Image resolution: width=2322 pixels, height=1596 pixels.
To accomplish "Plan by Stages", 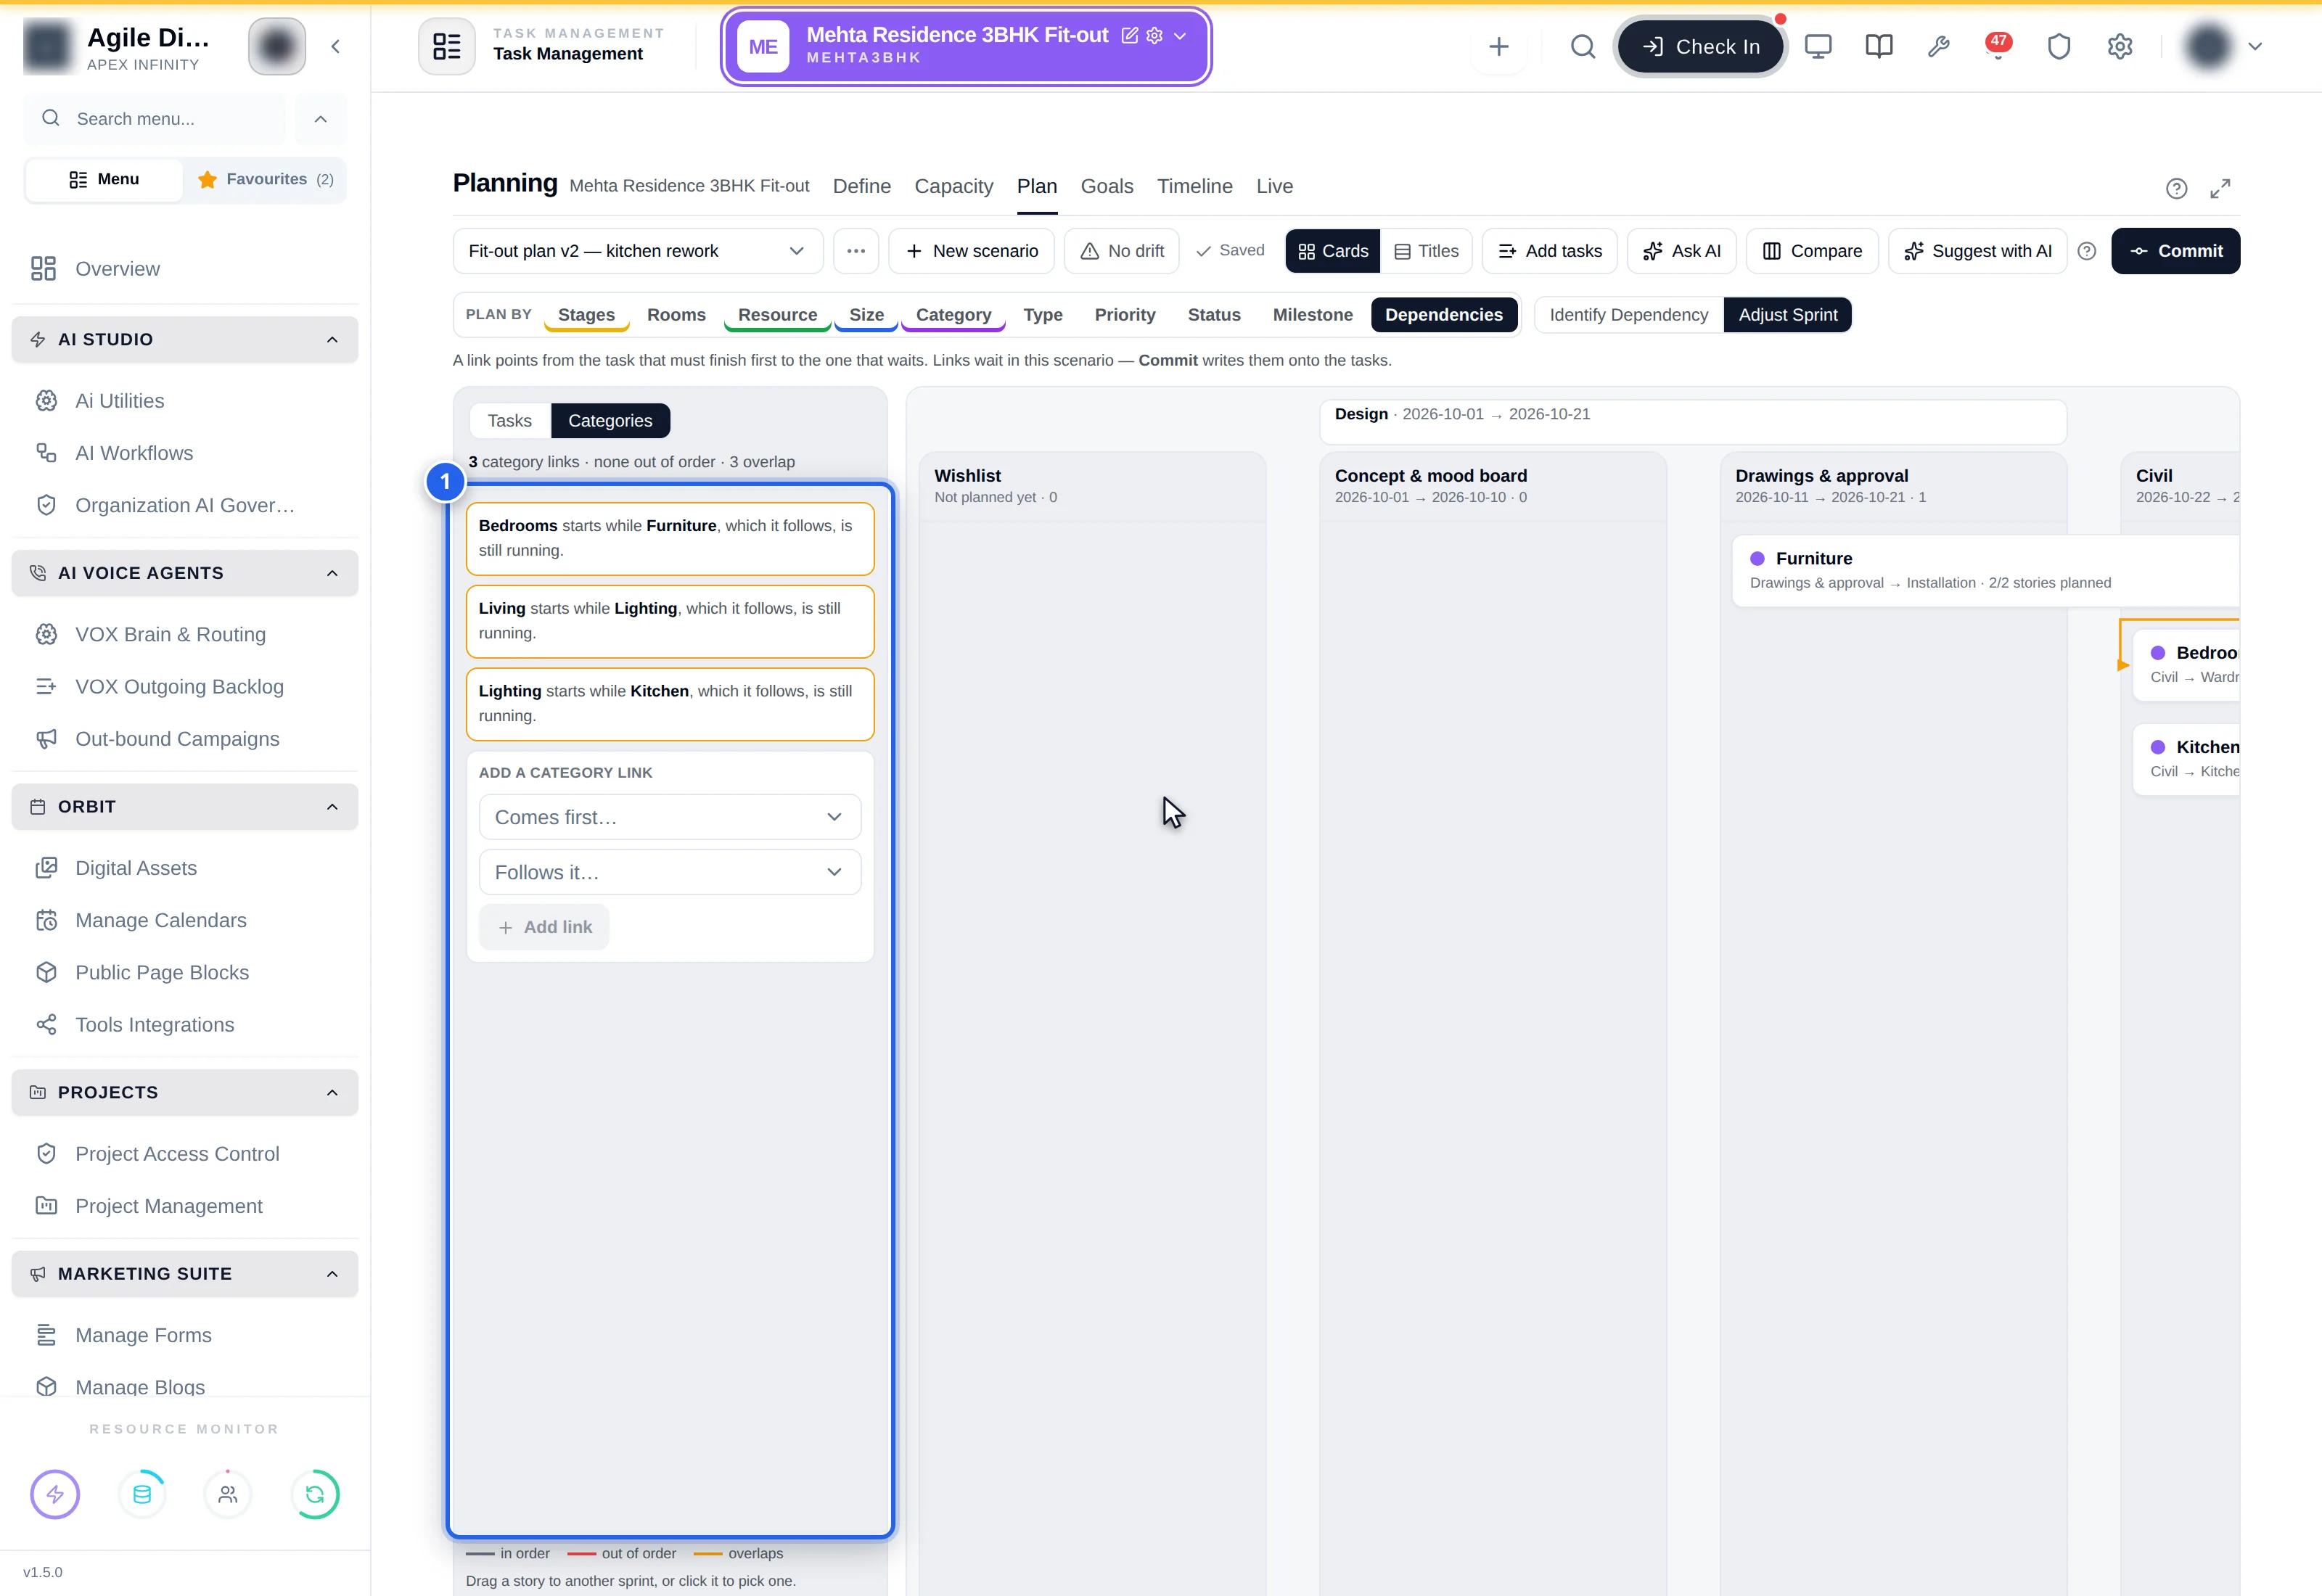I will pos(587,315).
